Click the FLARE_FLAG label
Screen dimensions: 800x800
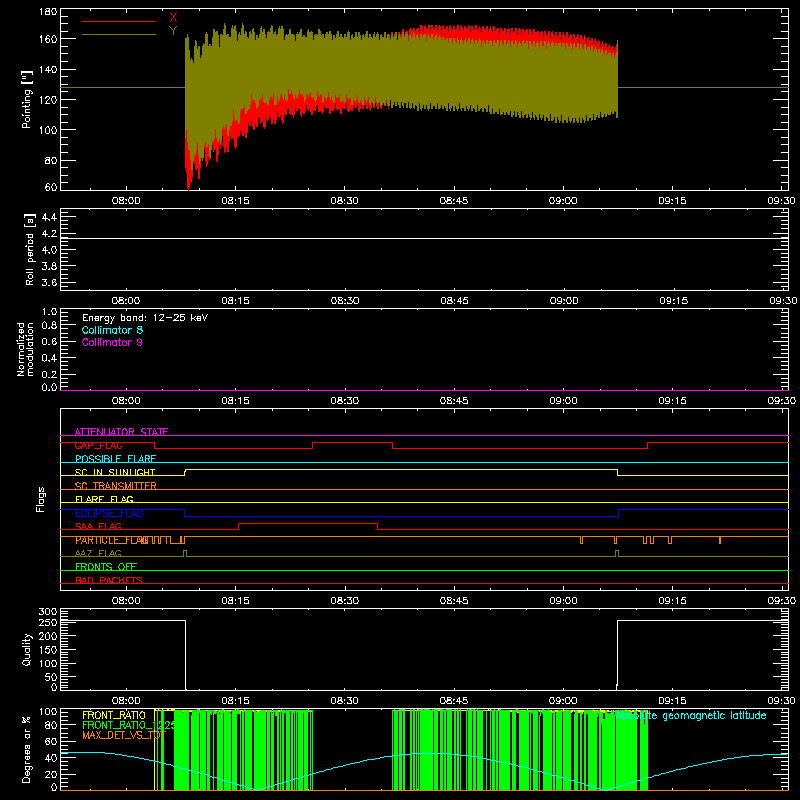pyautogui.click(x=104, y=499)
